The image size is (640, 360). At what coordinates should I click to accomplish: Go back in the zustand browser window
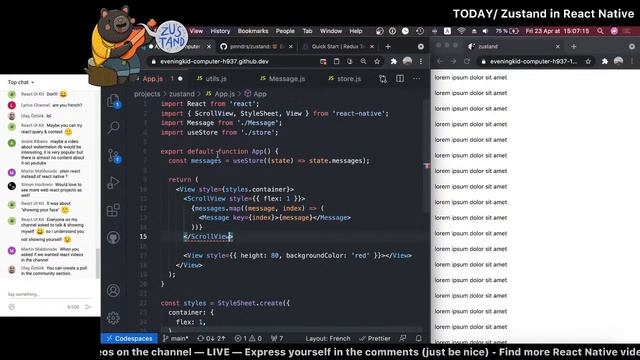tap(440, 61)
